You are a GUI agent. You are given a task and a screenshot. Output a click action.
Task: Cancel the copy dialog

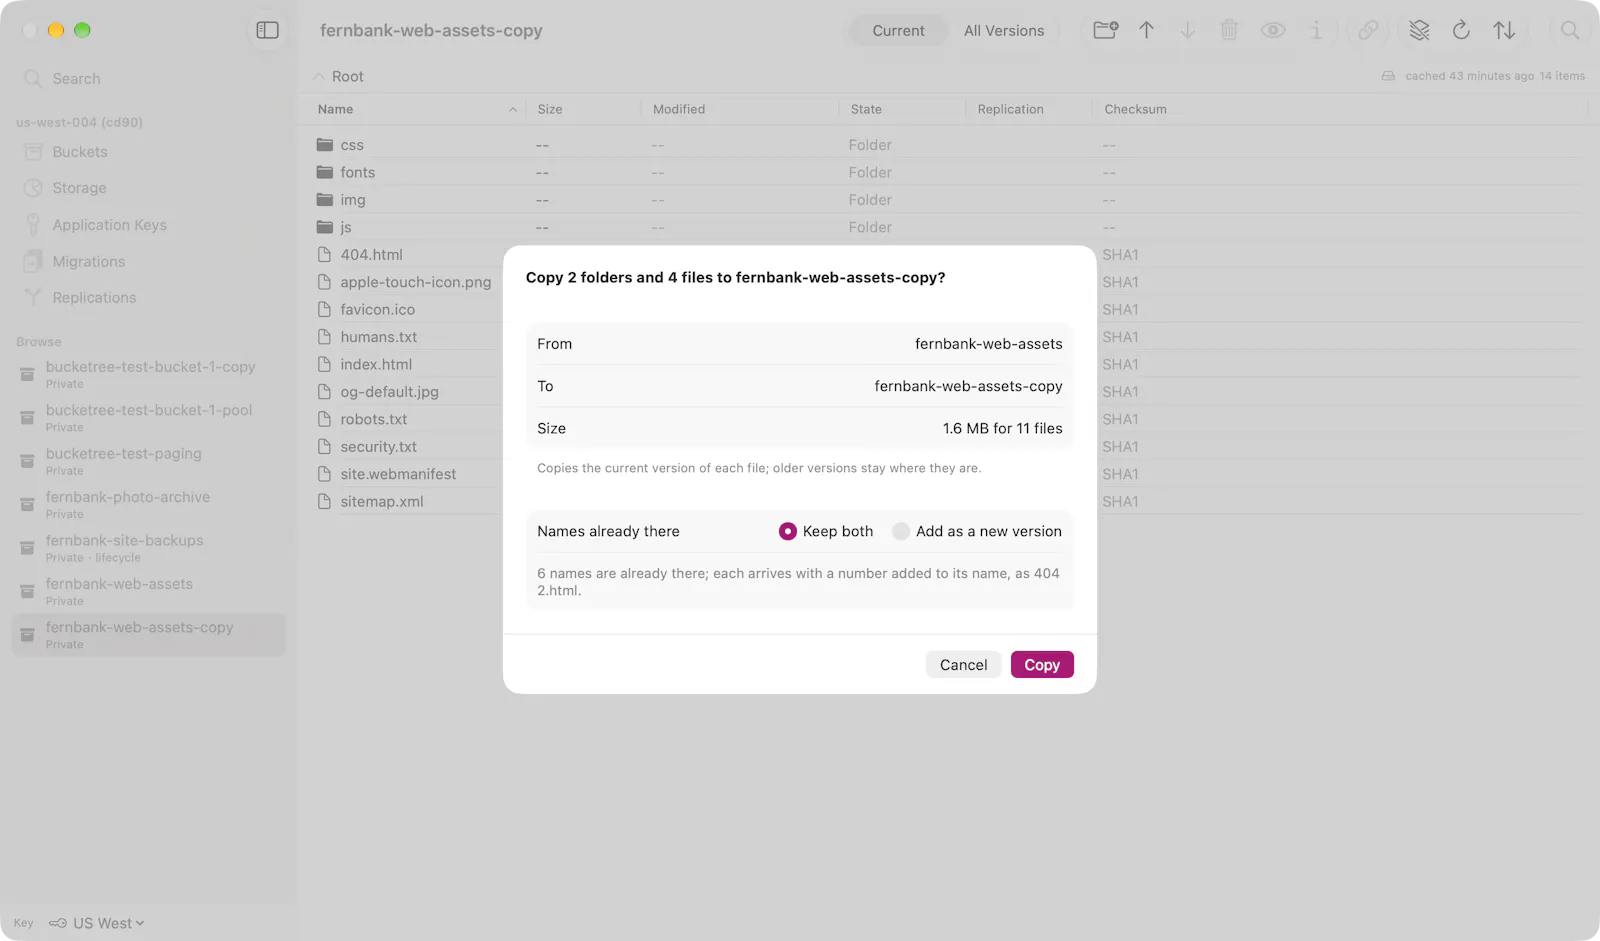(x=963, y=665)
